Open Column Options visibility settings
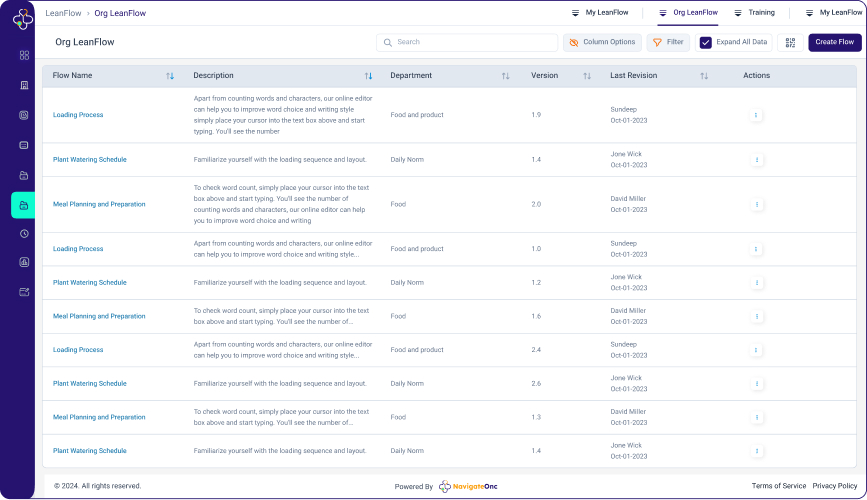867x500 pixels. pos(602,42)
